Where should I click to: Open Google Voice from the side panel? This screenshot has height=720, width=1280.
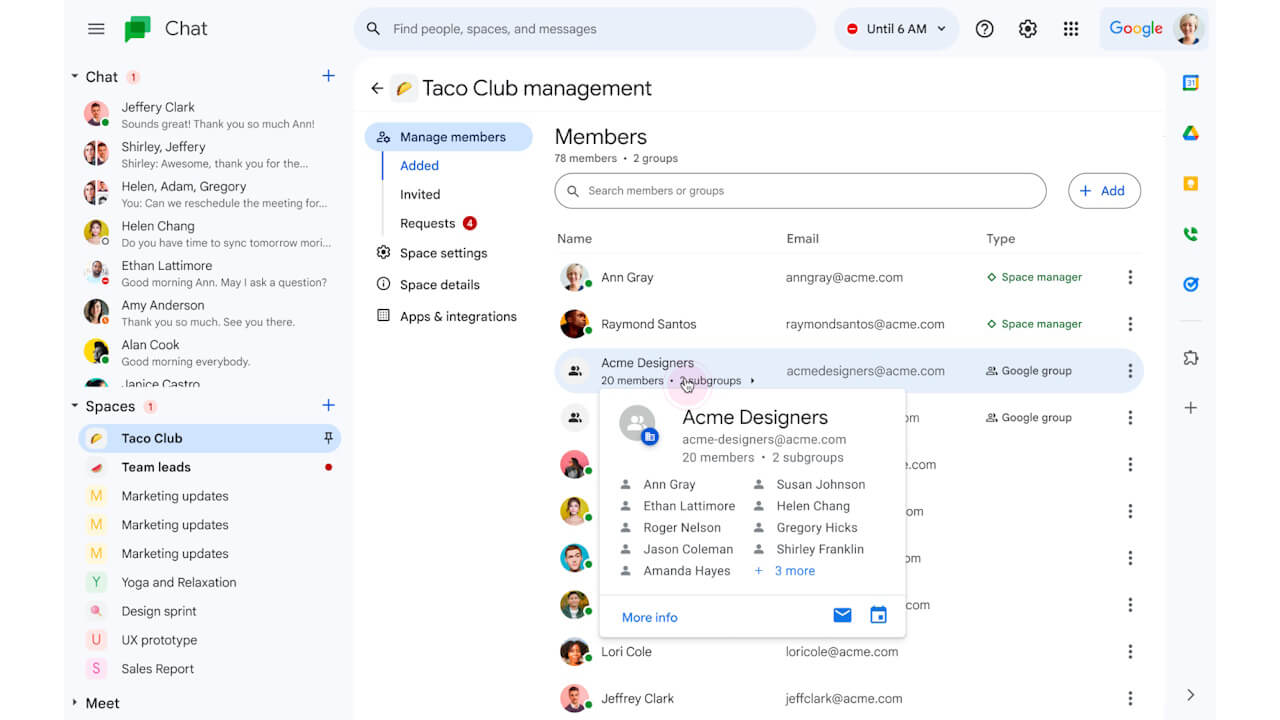1190,233
